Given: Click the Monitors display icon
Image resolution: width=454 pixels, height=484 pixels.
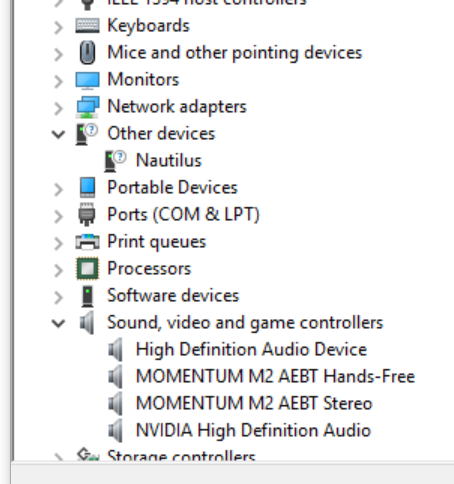Looking at the screenshot, I should pyautogui.click(x=87, y=80).
